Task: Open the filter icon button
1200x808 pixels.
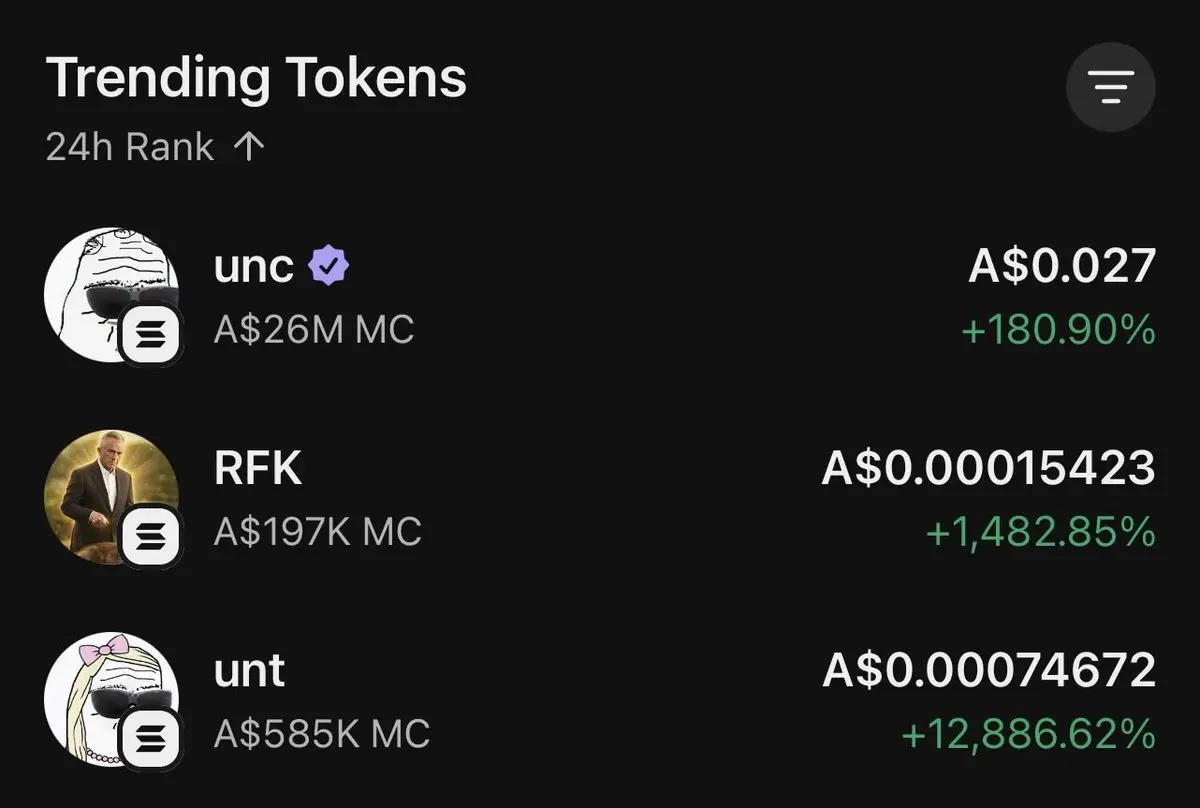Action: pos(1110,88)
